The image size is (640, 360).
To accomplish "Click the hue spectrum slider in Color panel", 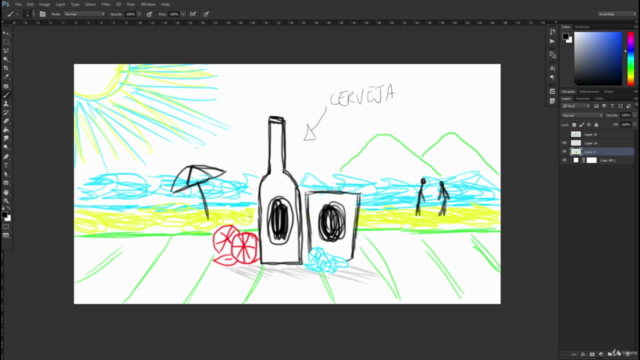I will tap(631, 58).
